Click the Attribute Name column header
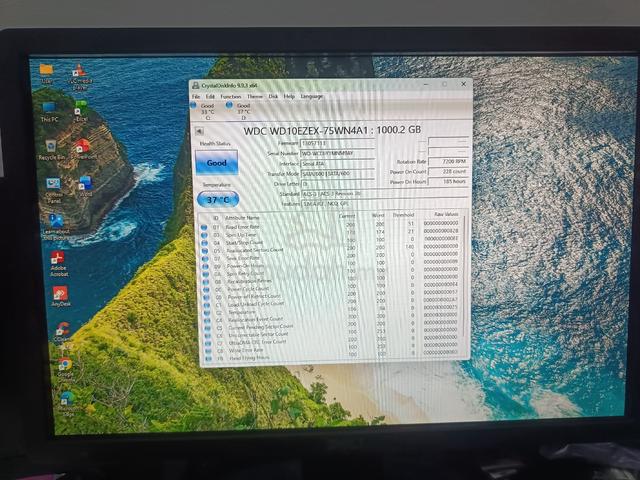 (x=242, y=218)
